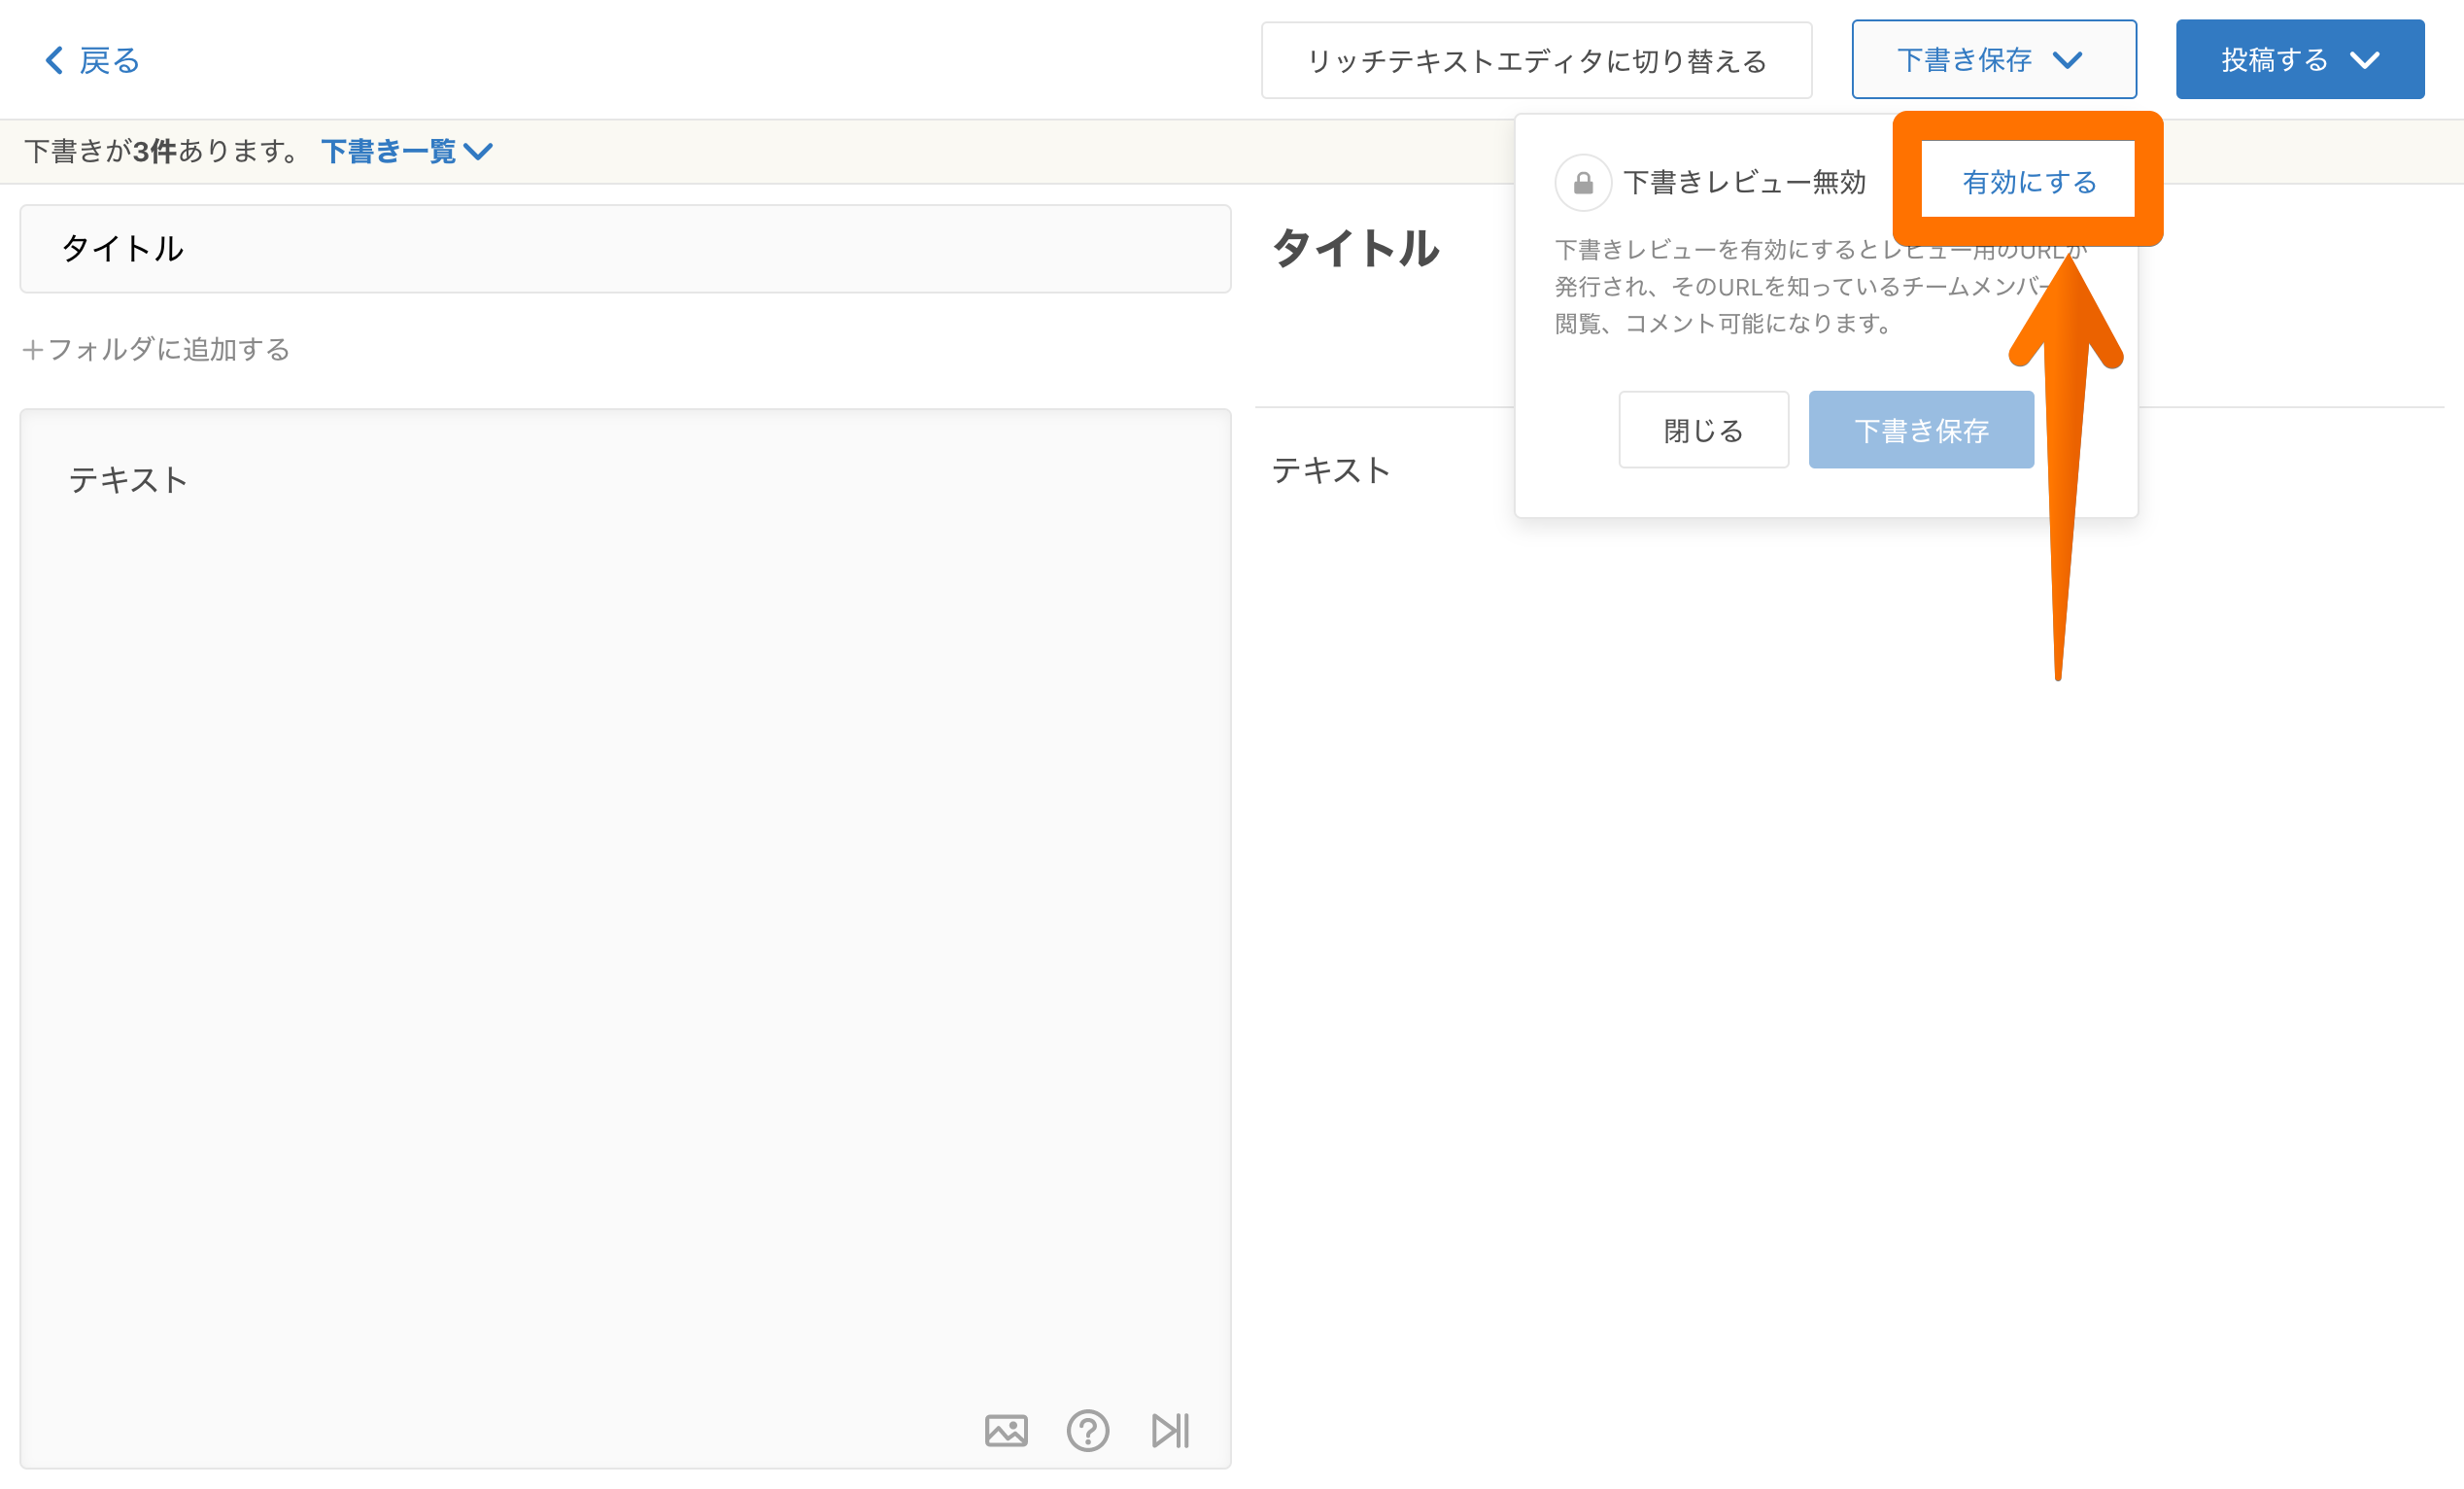
Task: Go back using 戻る link
Action: click(108, 60)
